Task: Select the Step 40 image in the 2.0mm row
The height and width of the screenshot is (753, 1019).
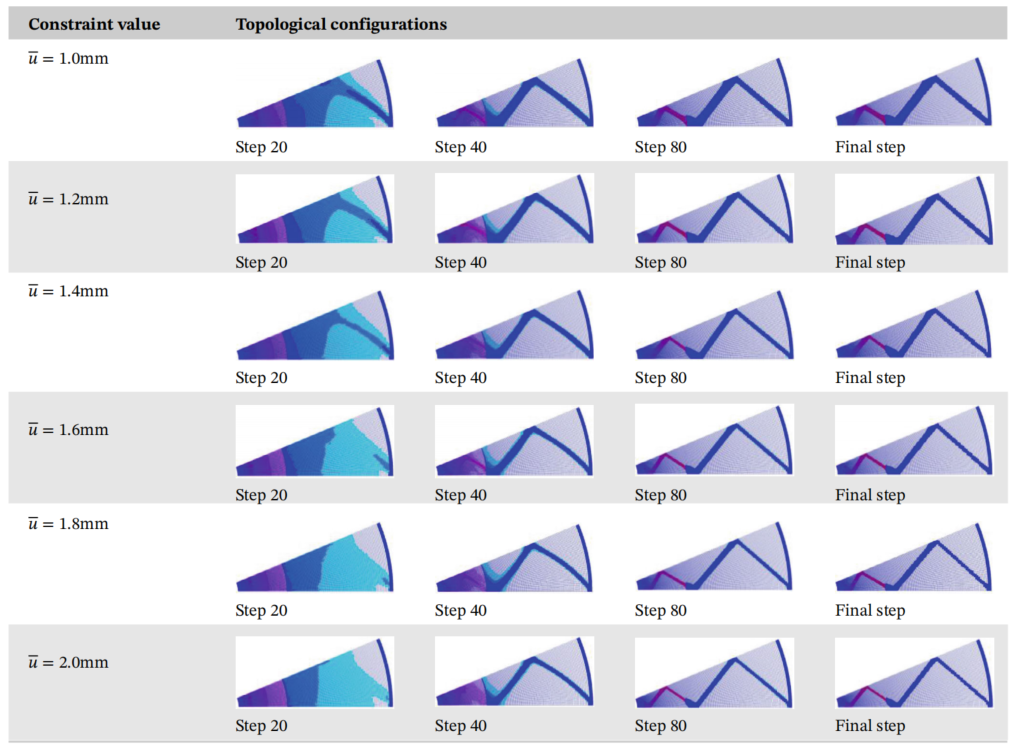Action: (x=514, y=673)
